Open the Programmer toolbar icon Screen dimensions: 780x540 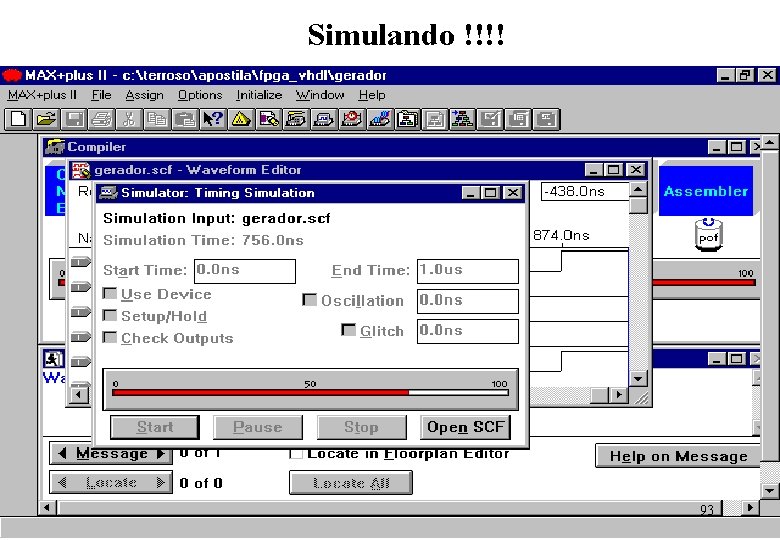tap(380, 119)
